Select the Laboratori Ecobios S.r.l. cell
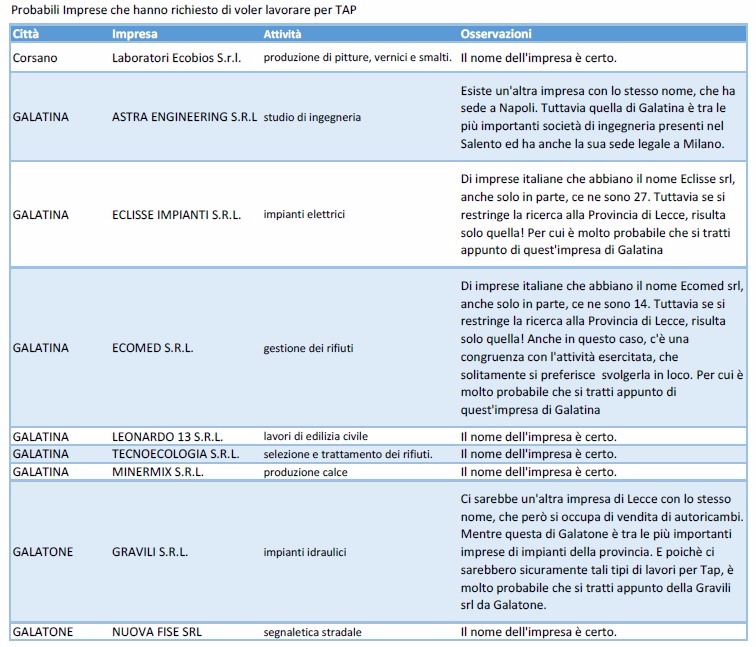 [x=176, y=58]
